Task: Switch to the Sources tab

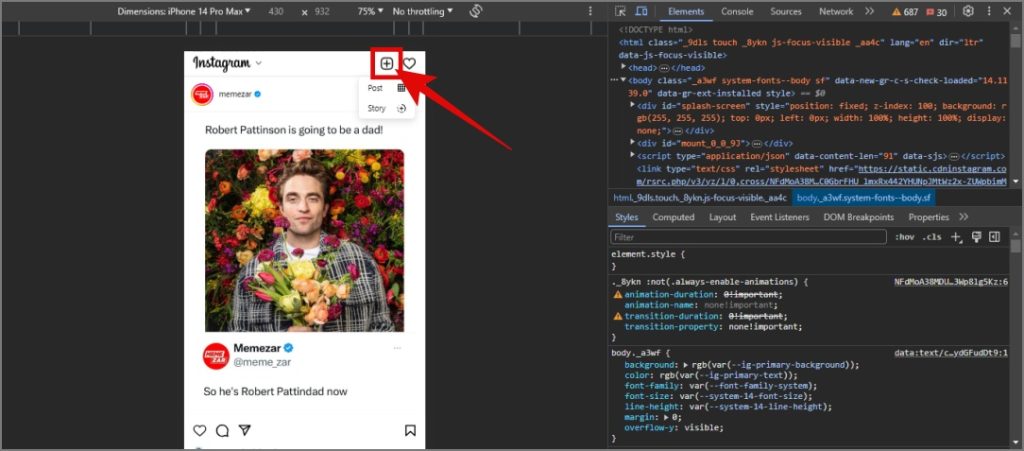Action: (786, 11)
